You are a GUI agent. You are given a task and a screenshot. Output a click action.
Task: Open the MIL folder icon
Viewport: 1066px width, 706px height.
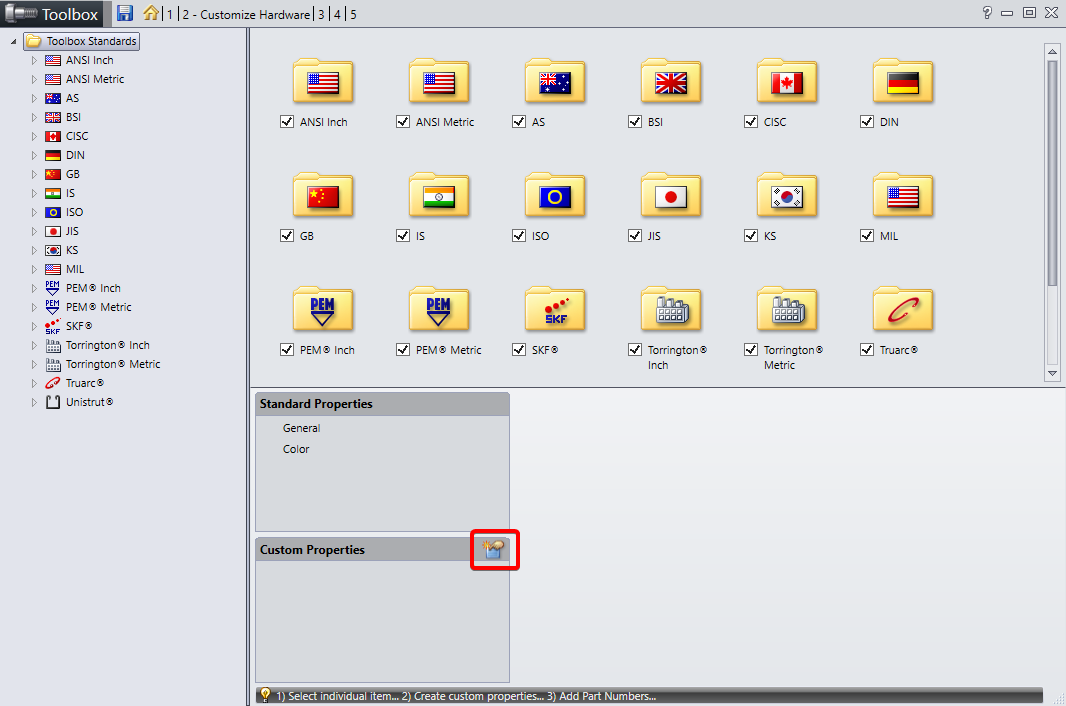coord(903,195)
